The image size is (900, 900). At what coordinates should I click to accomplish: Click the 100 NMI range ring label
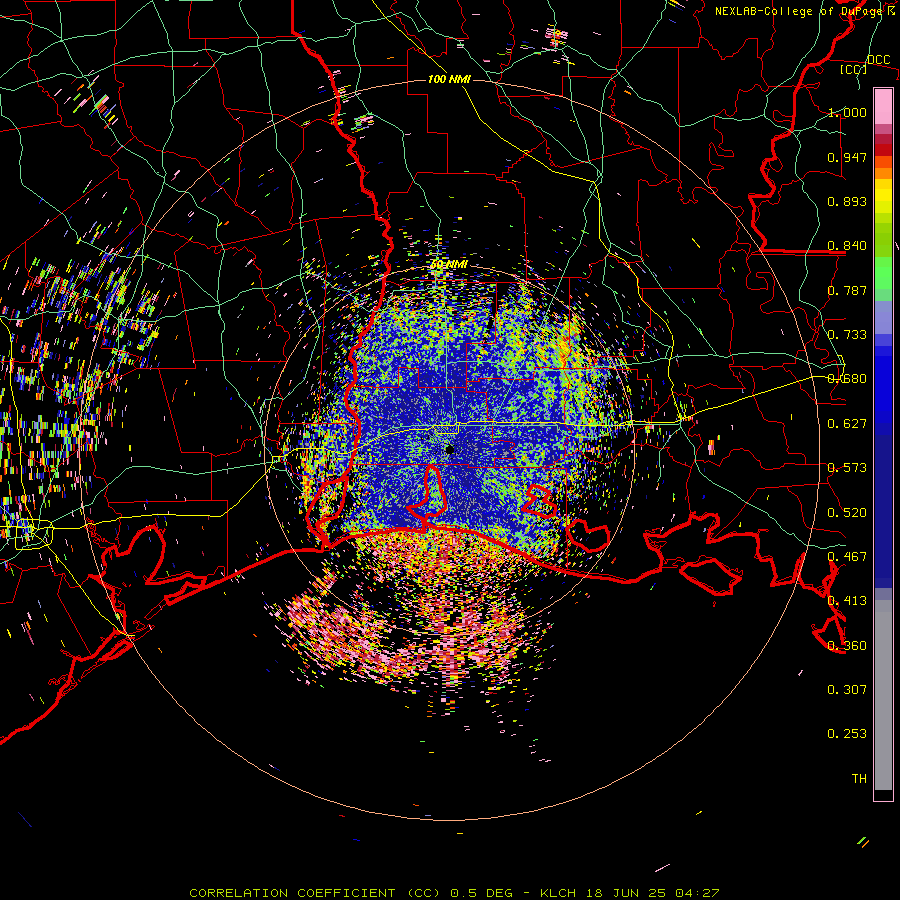449,79
